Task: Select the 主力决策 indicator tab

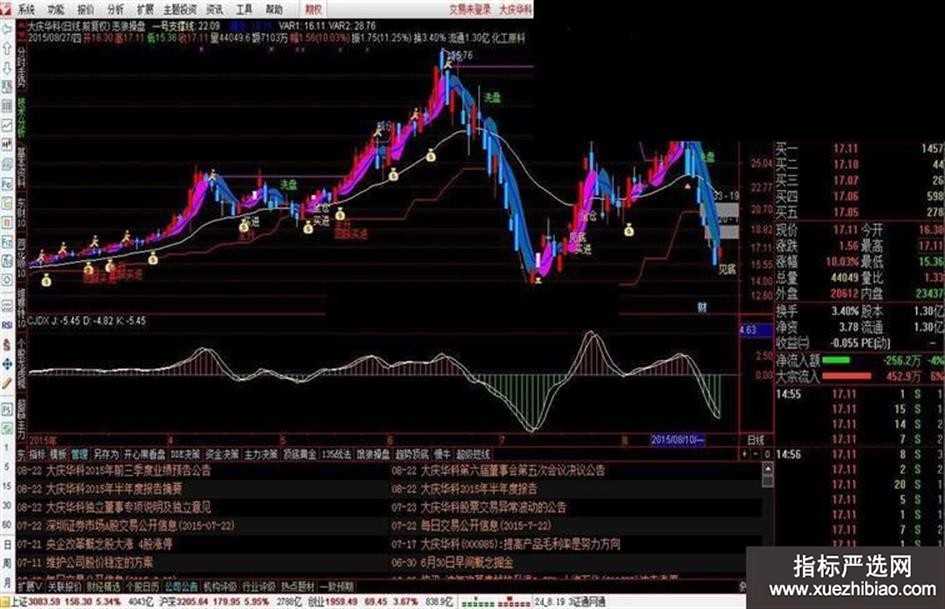Action: click(x=261, y=455)
